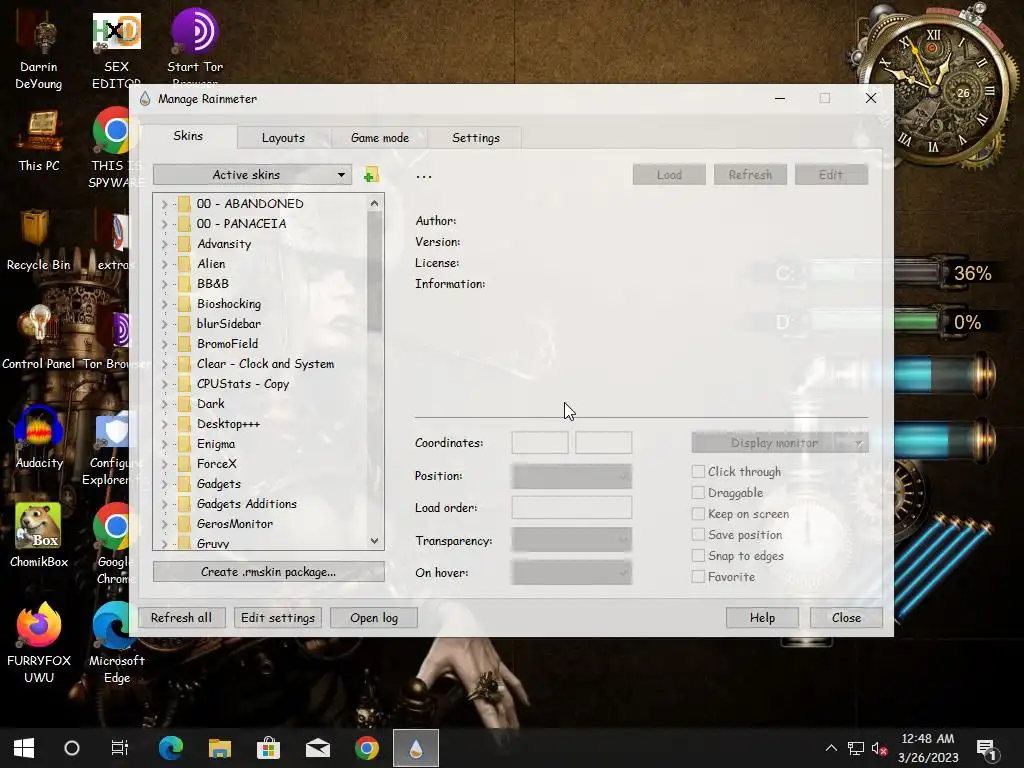This screenshot has height=768, width=1024.
Task: Open the Display monitor dropdown
Action: [x=780, y=443]
